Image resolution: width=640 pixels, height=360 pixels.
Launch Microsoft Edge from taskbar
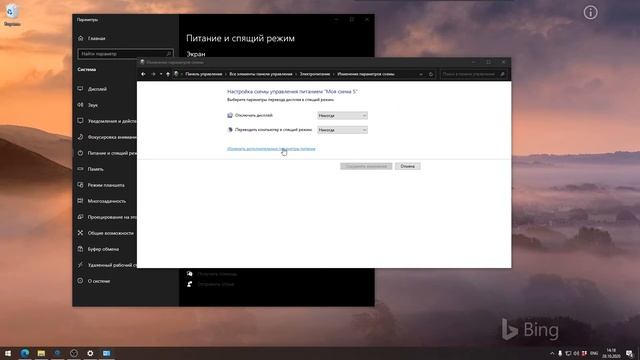coord(24,353)
